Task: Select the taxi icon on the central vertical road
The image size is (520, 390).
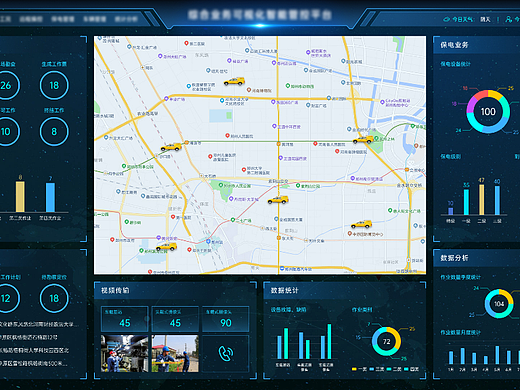Action: 278,200
